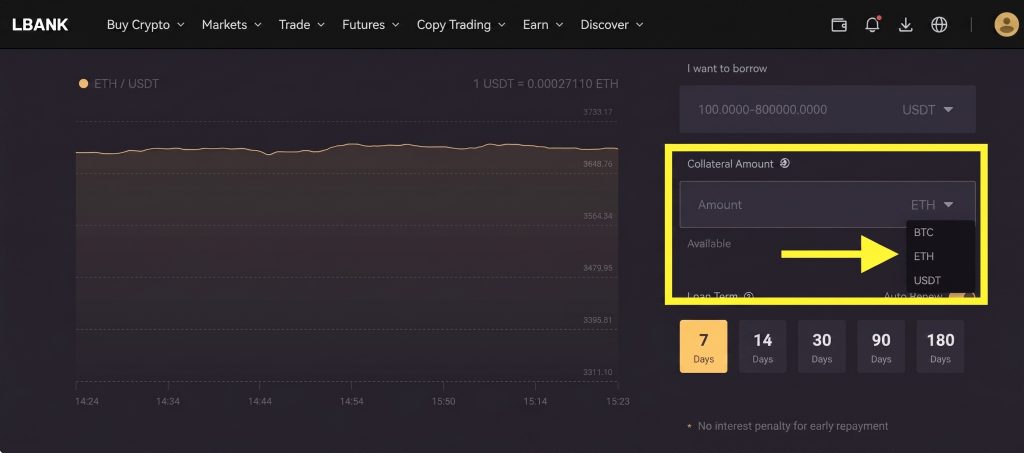Click the 1 USDT = 0.00027110 ETH rate
The width and height of the screenshot is (1024, 453).
546,84
